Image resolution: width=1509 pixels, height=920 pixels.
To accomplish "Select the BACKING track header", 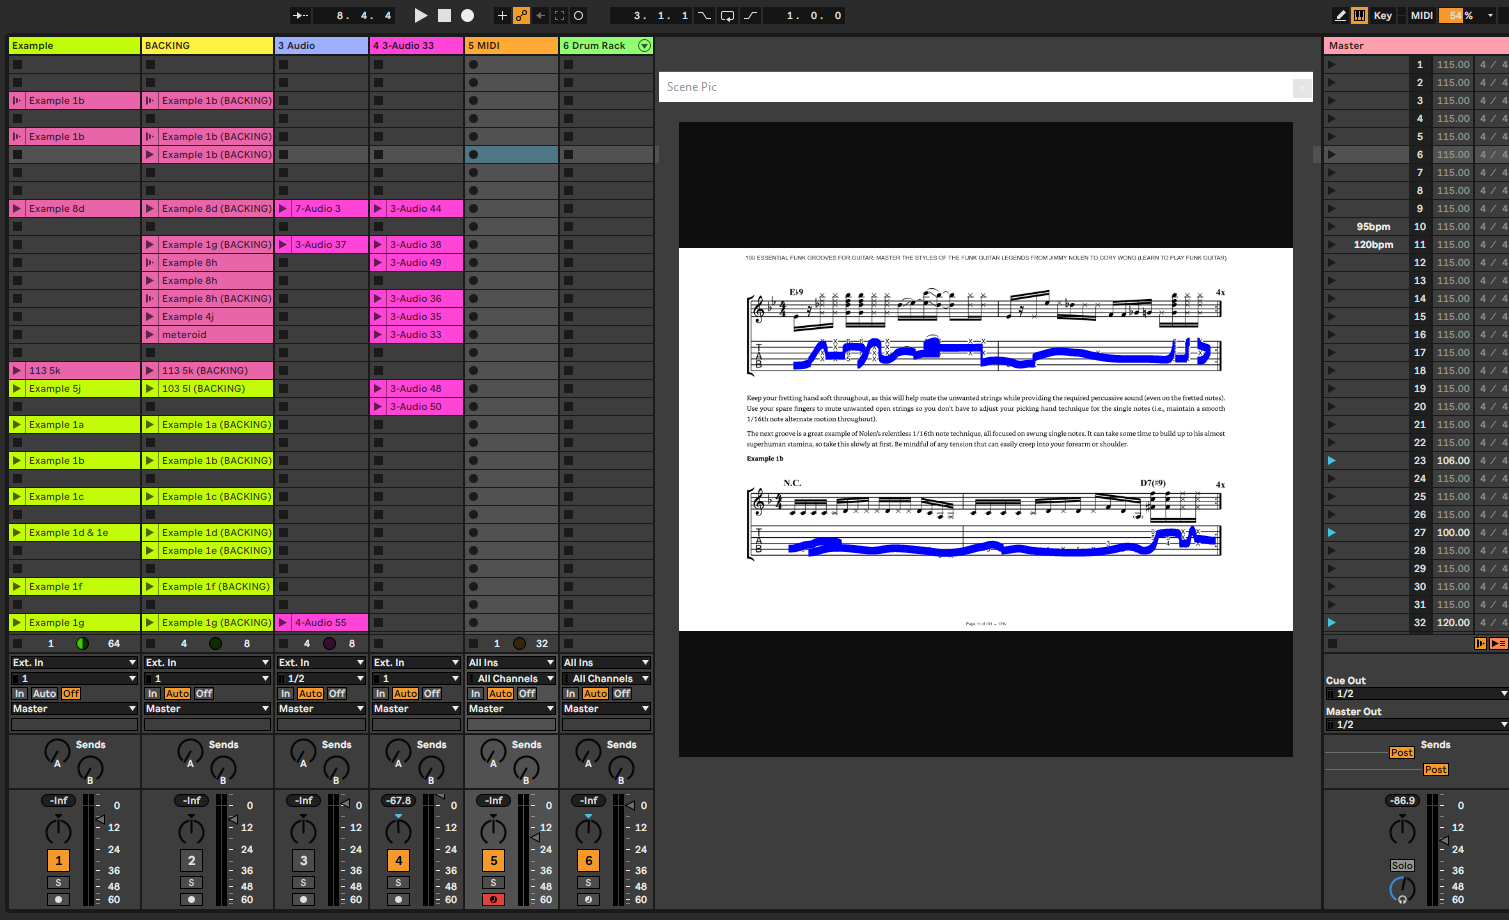I will (207, 46).
